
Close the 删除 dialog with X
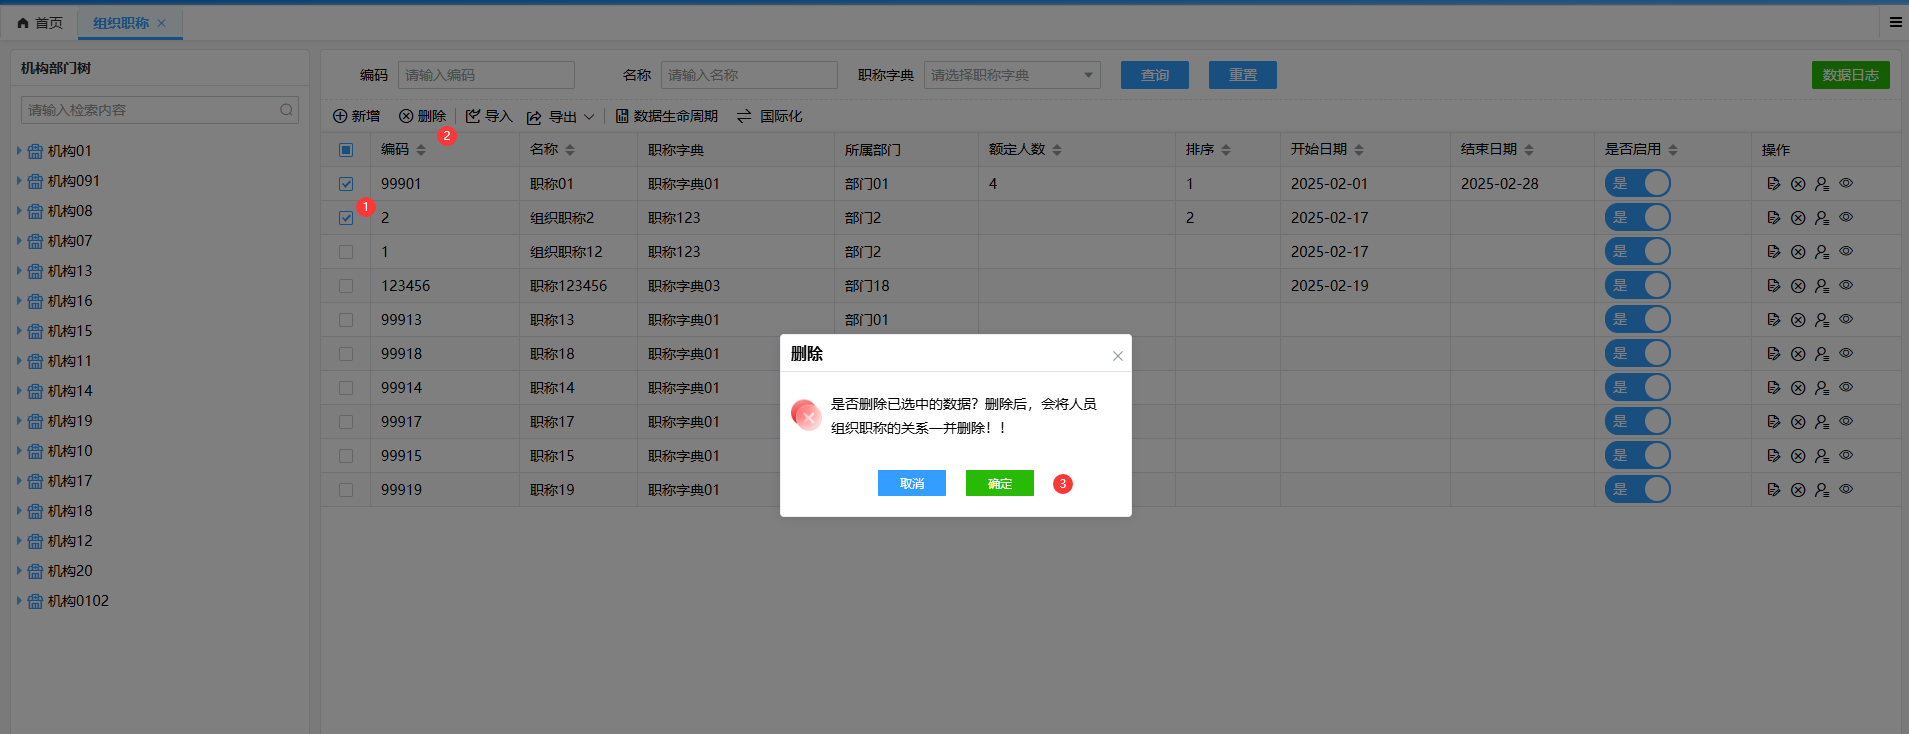tap(1117, 356)
